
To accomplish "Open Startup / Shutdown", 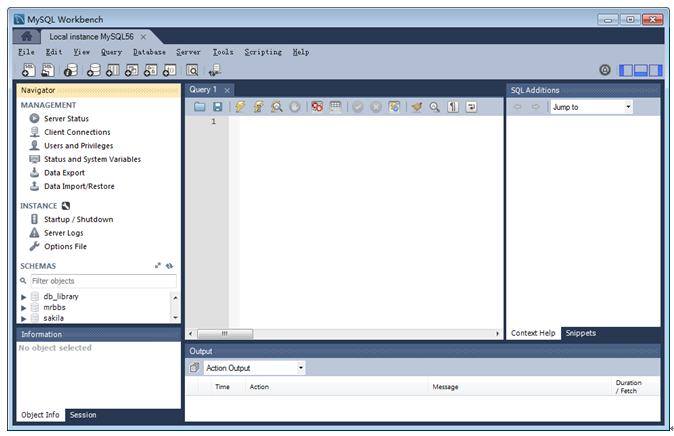I will [78, 219].
